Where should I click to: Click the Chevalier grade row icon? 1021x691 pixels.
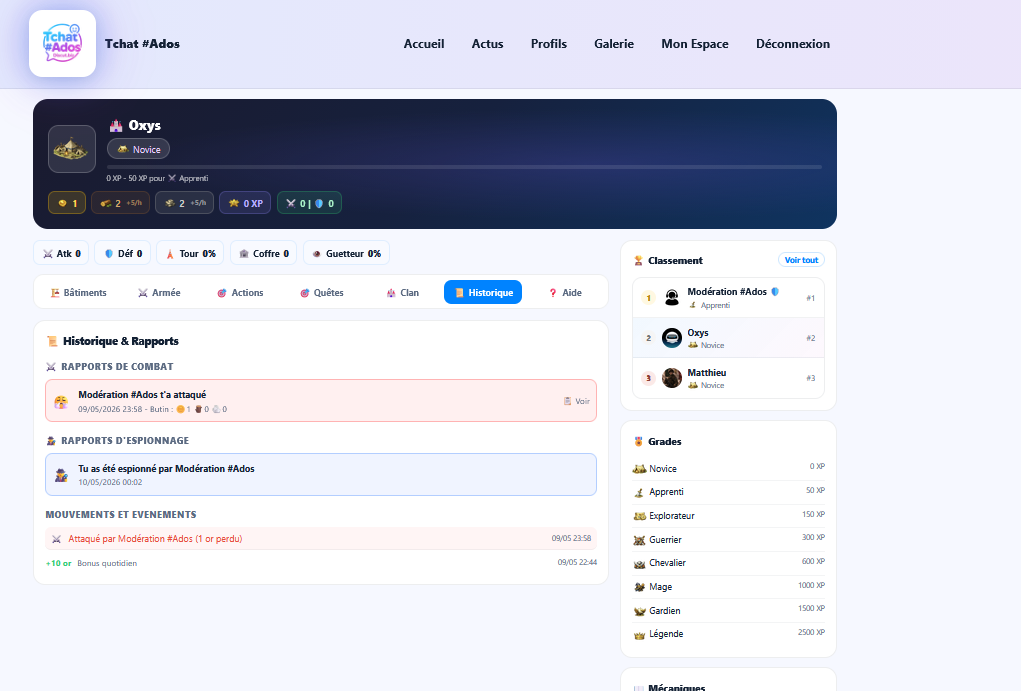point(639,563)
